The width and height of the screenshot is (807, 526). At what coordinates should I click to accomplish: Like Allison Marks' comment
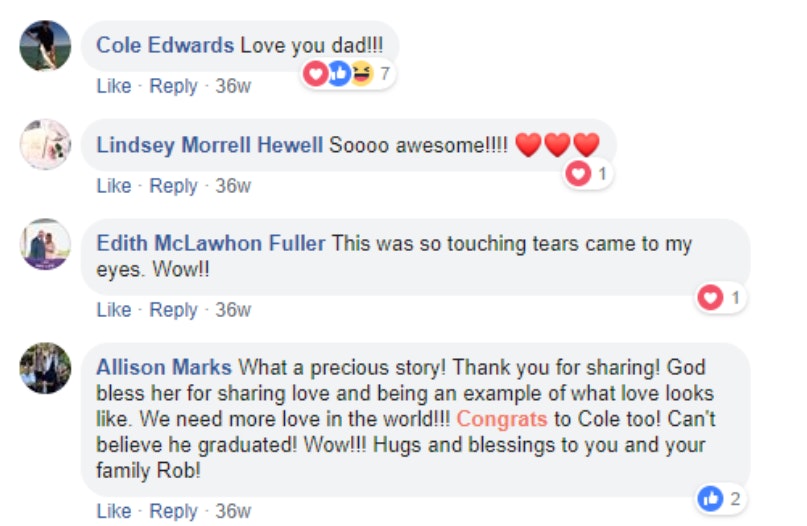coord(114,511)
